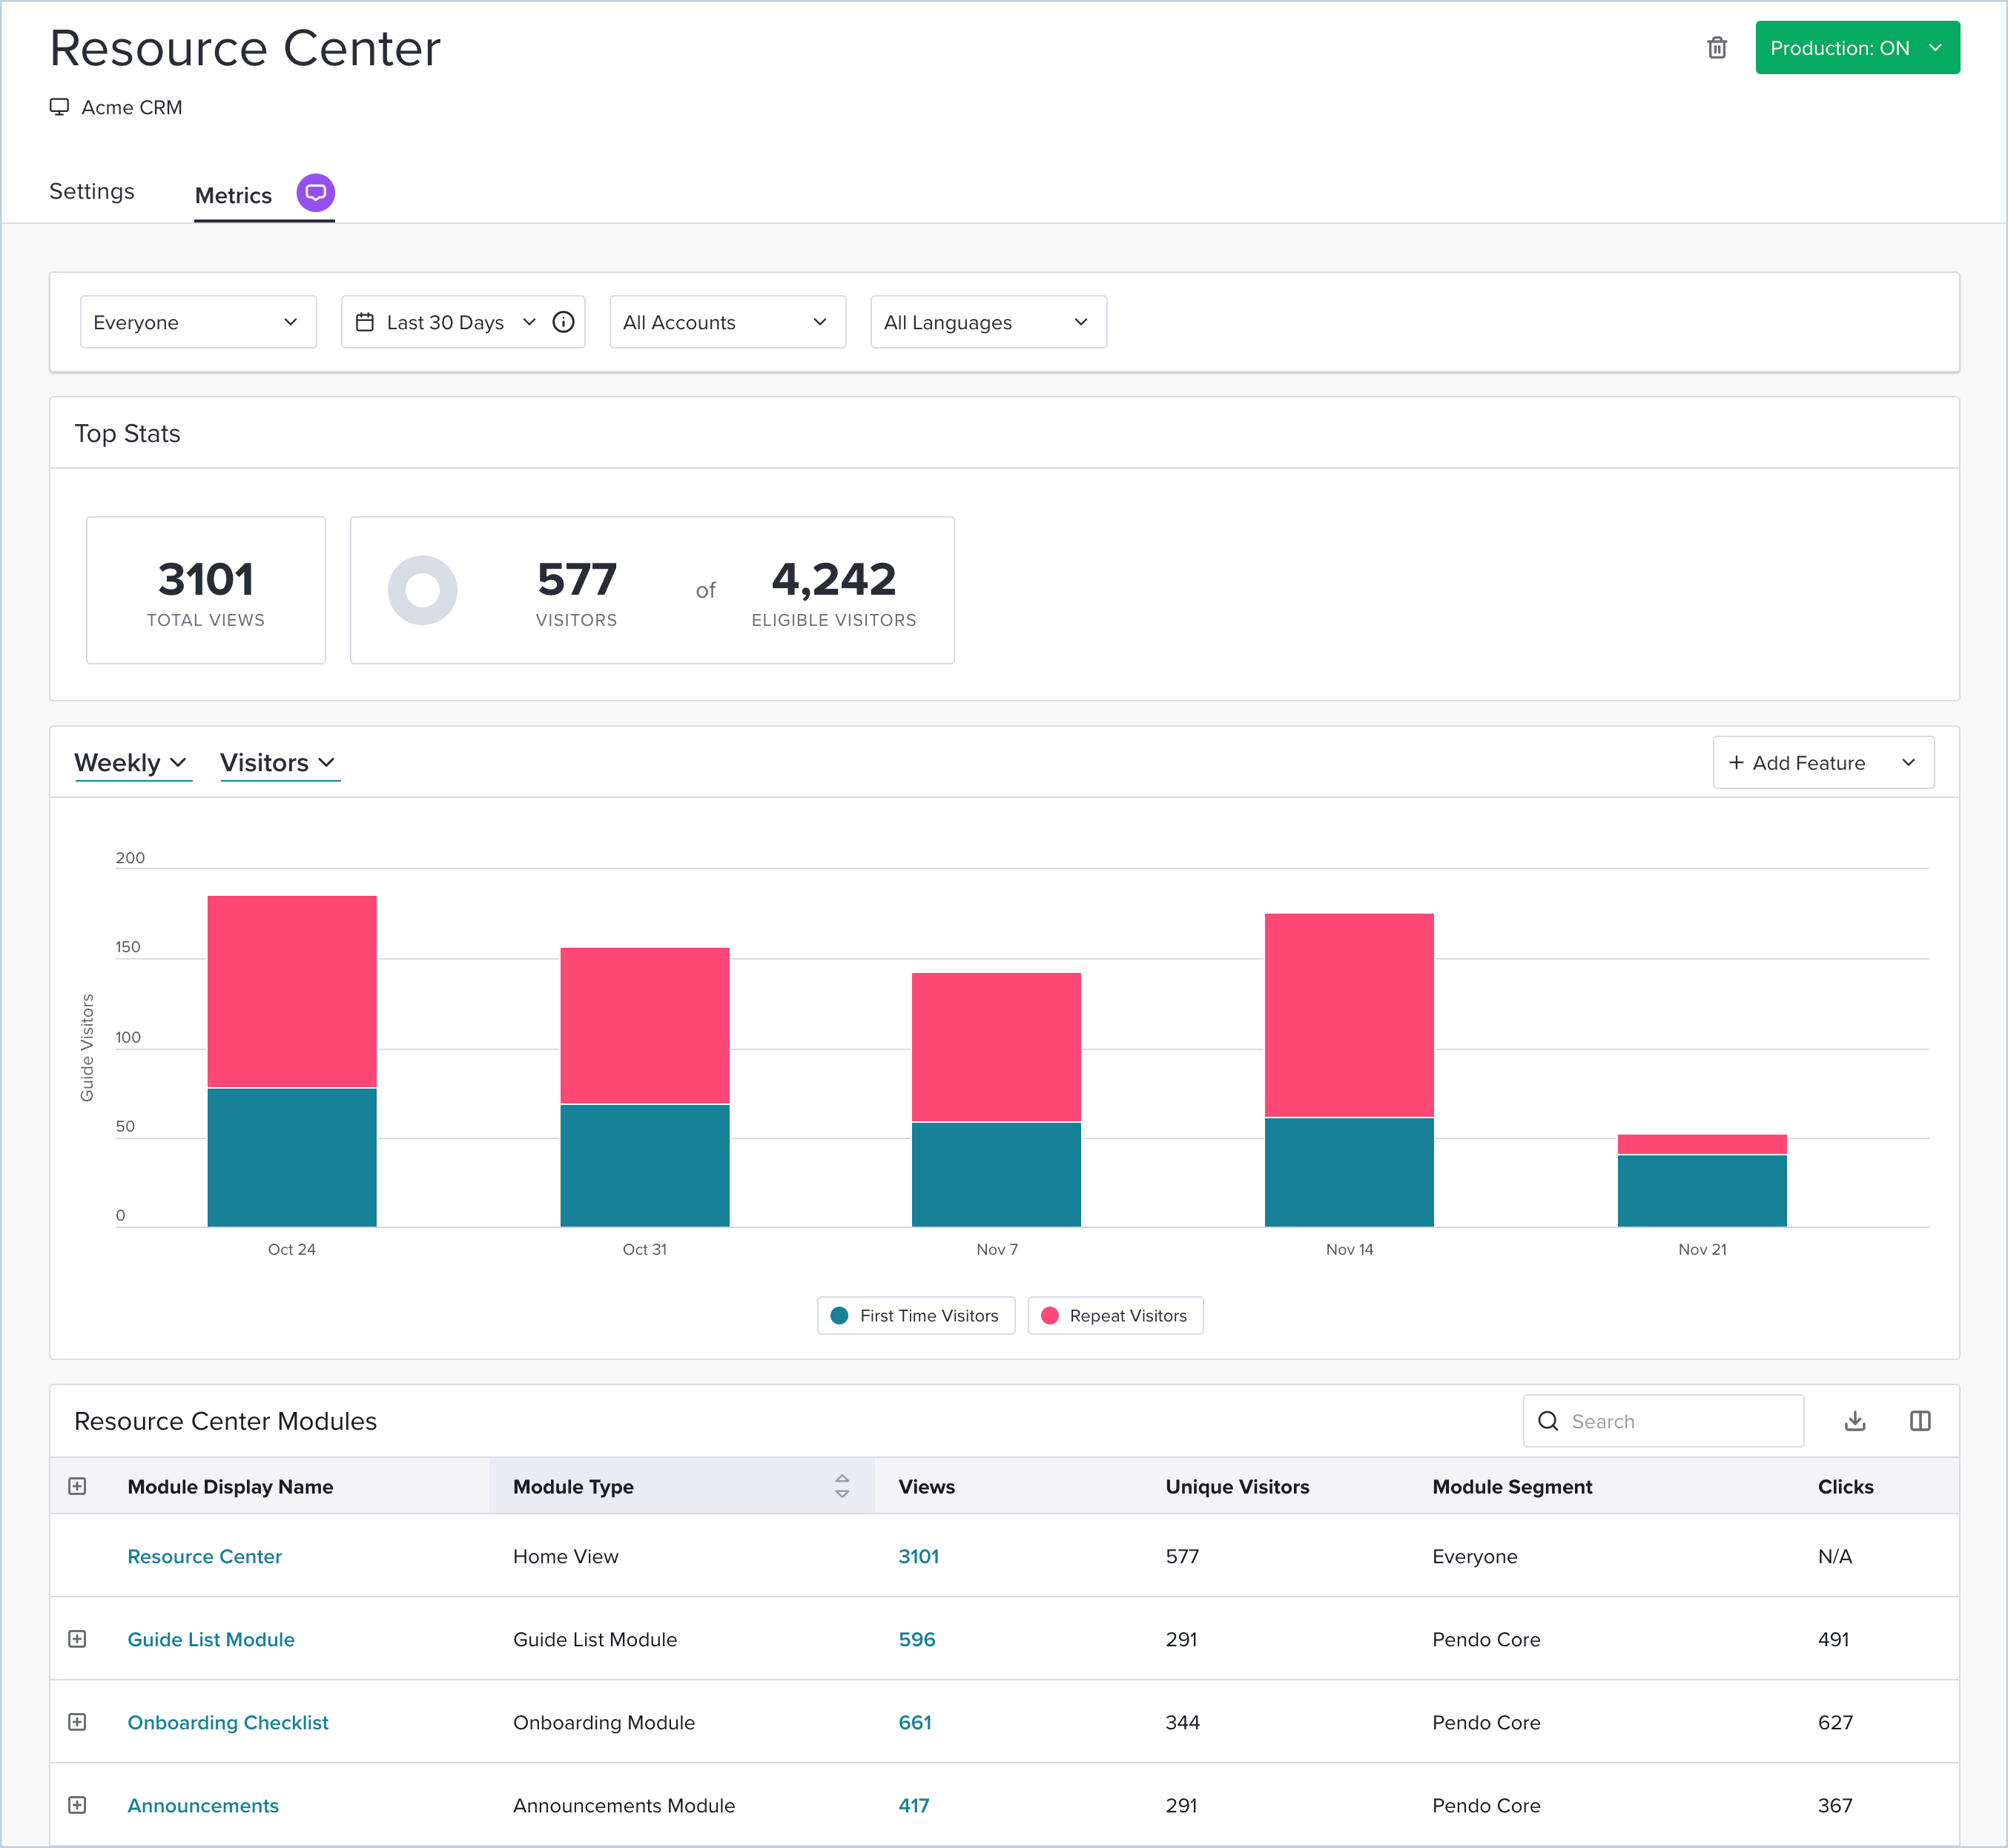Click the purple guide chat icon beside Metrics
The image size is (2008, 1848).
[x=315, y=192]
